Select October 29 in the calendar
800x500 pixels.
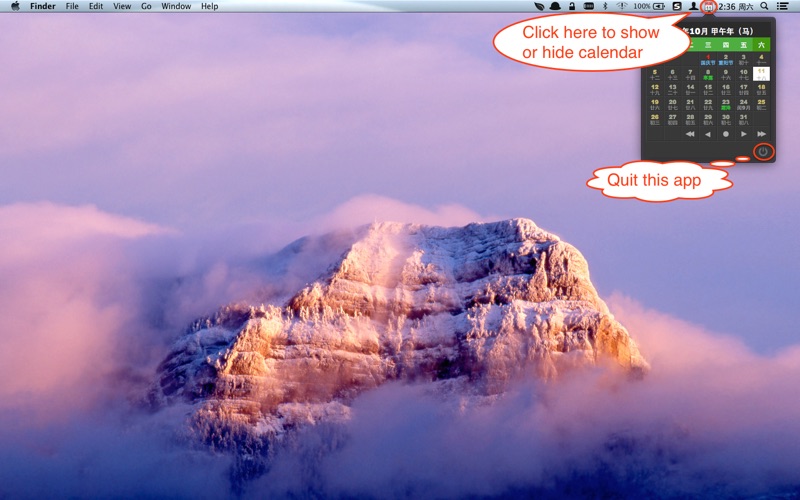(708, 119)
